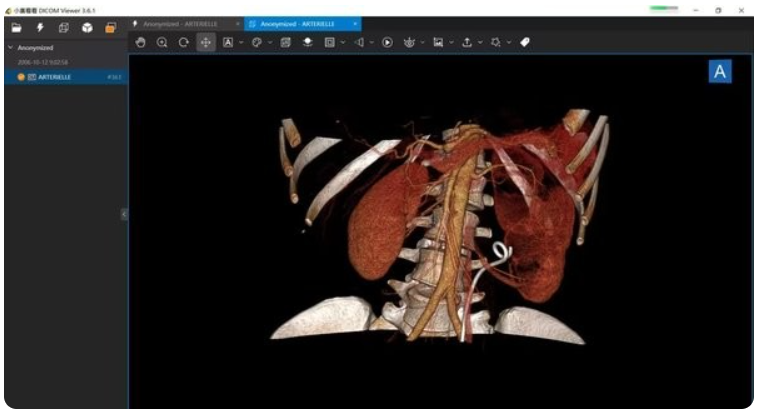Screen dimensions: 758x414
Task: Click the layers stack icon in the toolbar
Action: [308, 42]
